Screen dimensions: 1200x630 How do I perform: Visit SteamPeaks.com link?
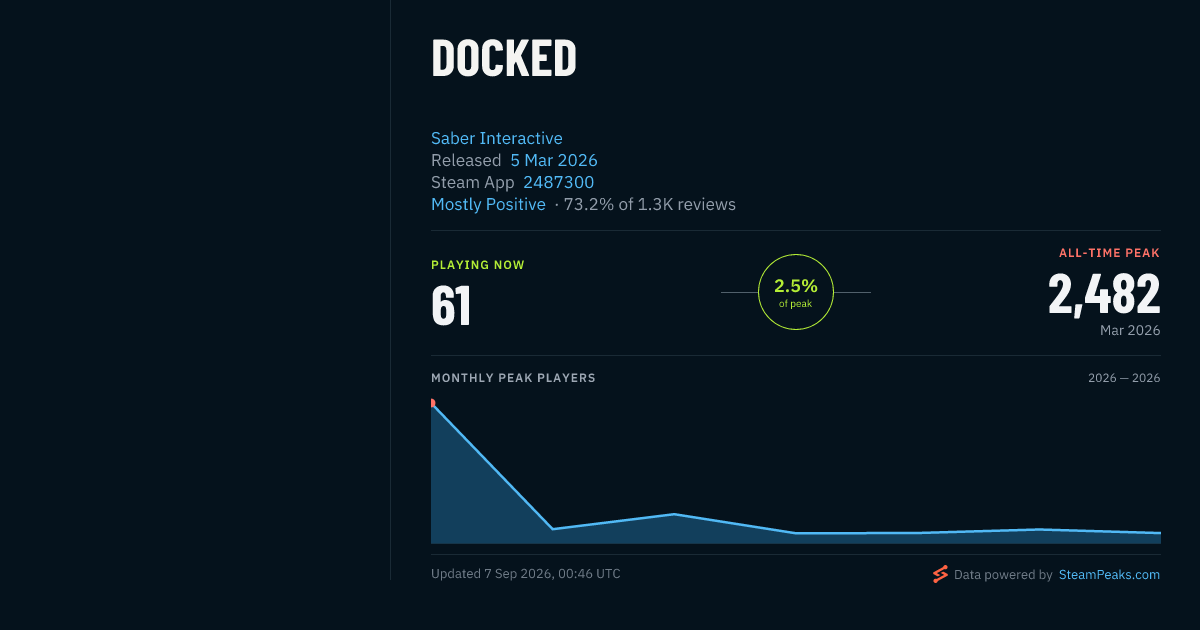click(x=1109, y=575)
